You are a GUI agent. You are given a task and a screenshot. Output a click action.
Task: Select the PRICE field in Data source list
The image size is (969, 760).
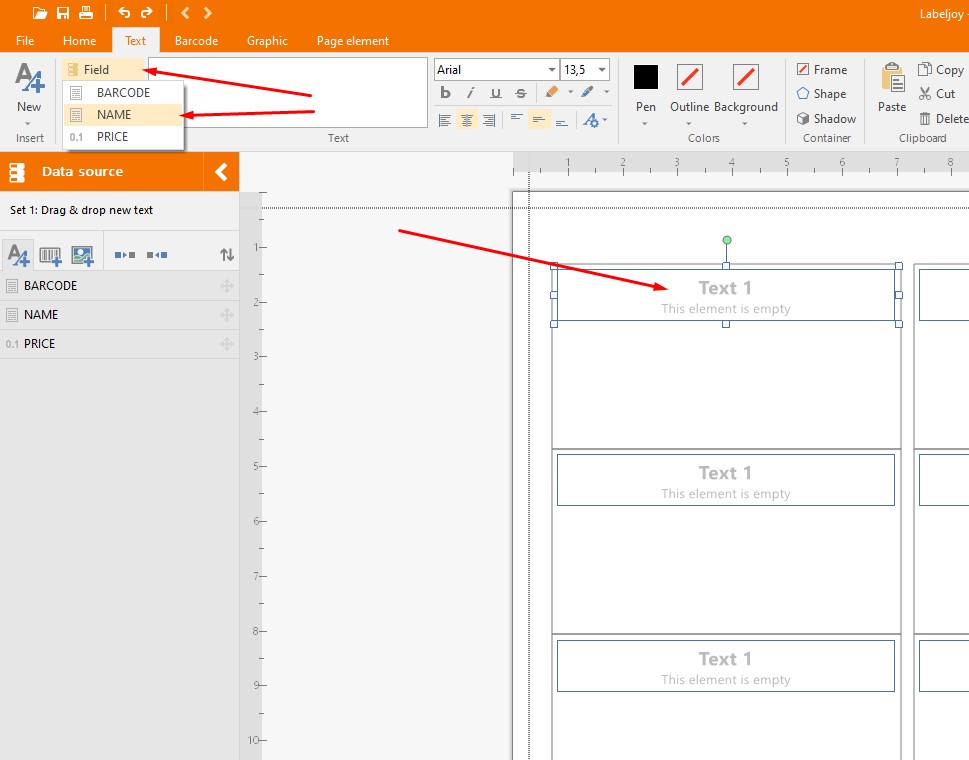pos(40,344)
